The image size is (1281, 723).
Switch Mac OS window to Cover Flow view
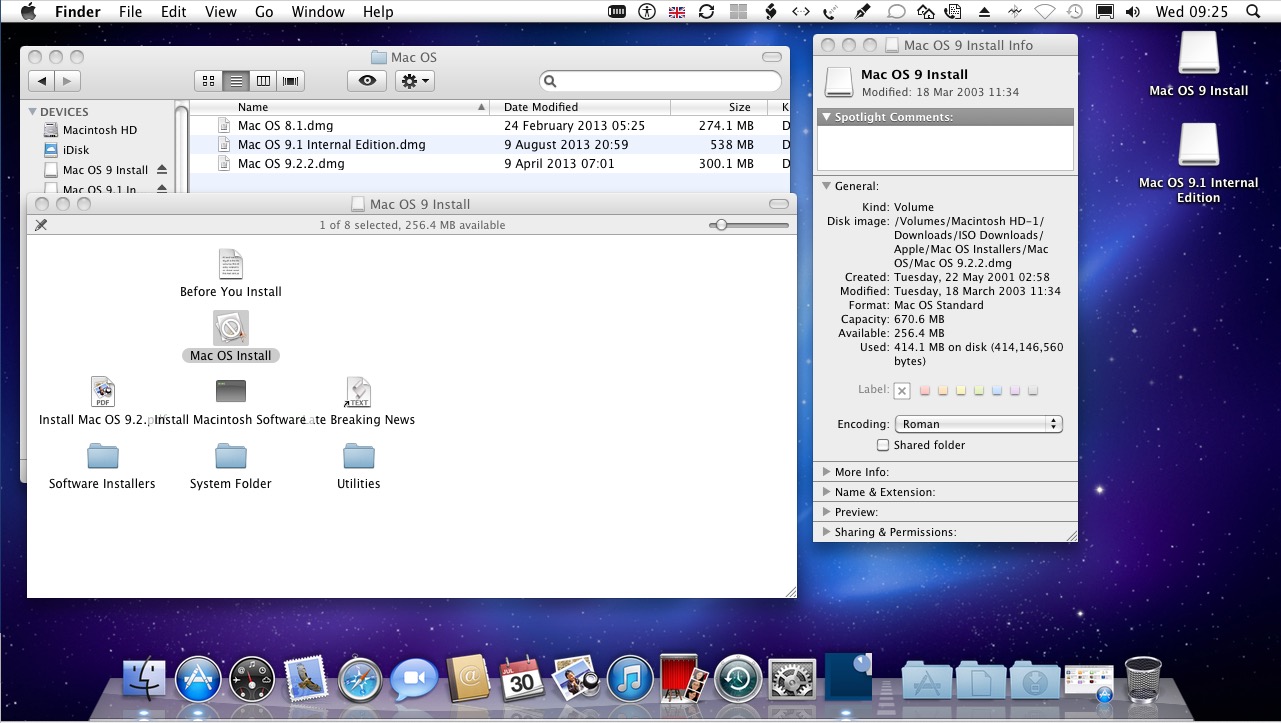point(291,81)
